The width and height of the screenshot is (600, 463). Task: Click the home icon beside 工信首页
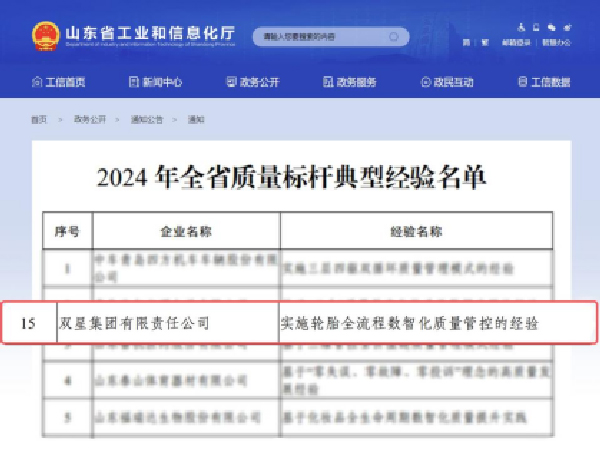point(37,82)
